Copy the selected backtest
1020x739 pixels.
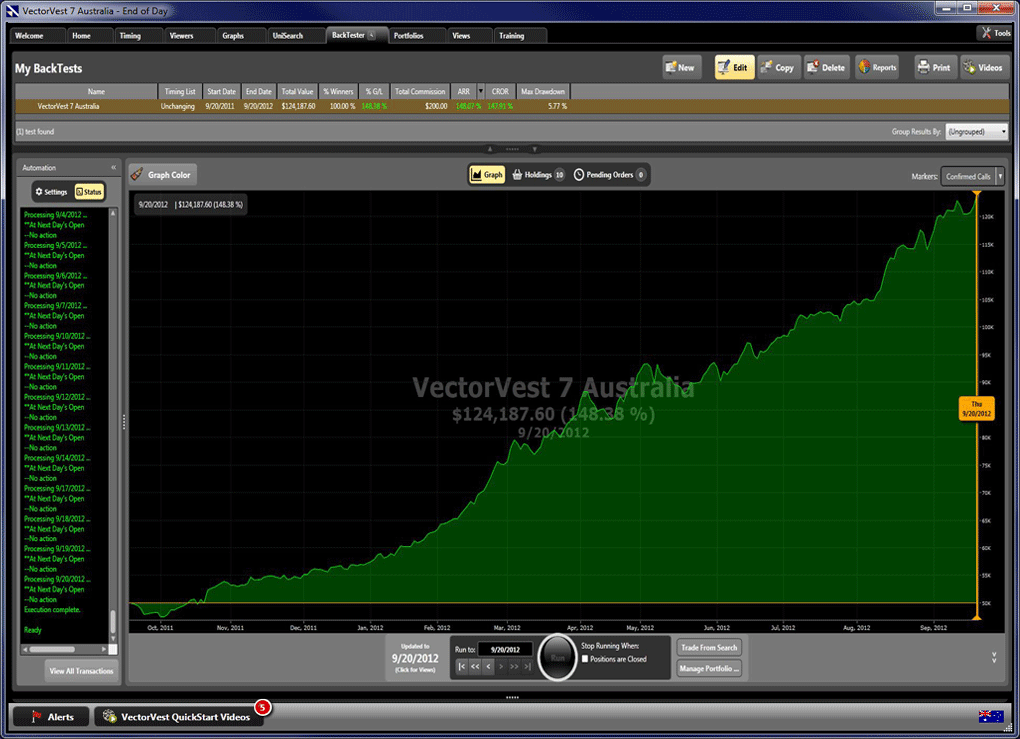[x=777, y=68]
